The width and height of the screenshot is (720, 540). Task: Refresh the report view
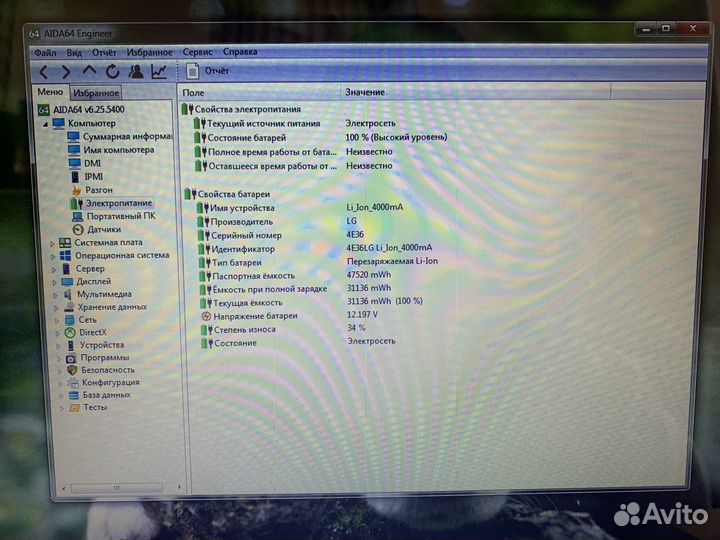(112, 72)
